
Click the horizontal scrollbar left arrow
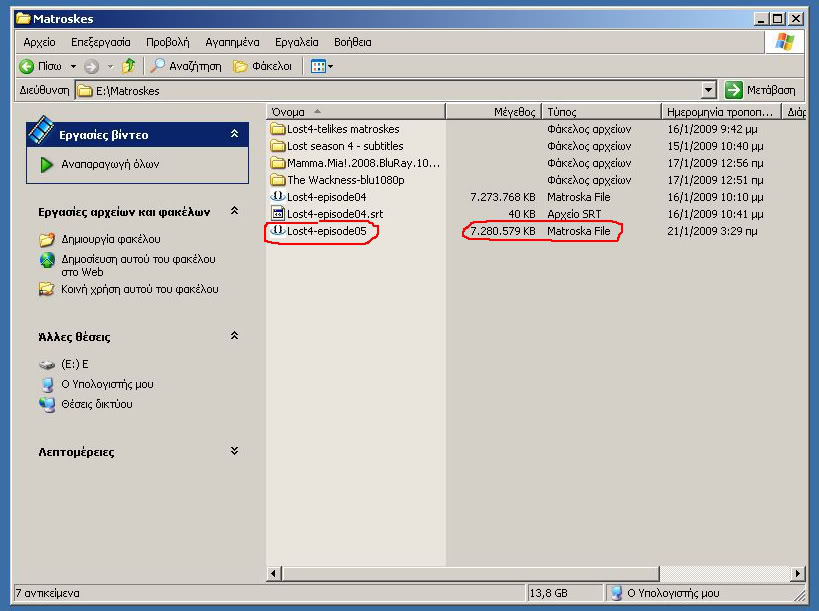[273, 573]
